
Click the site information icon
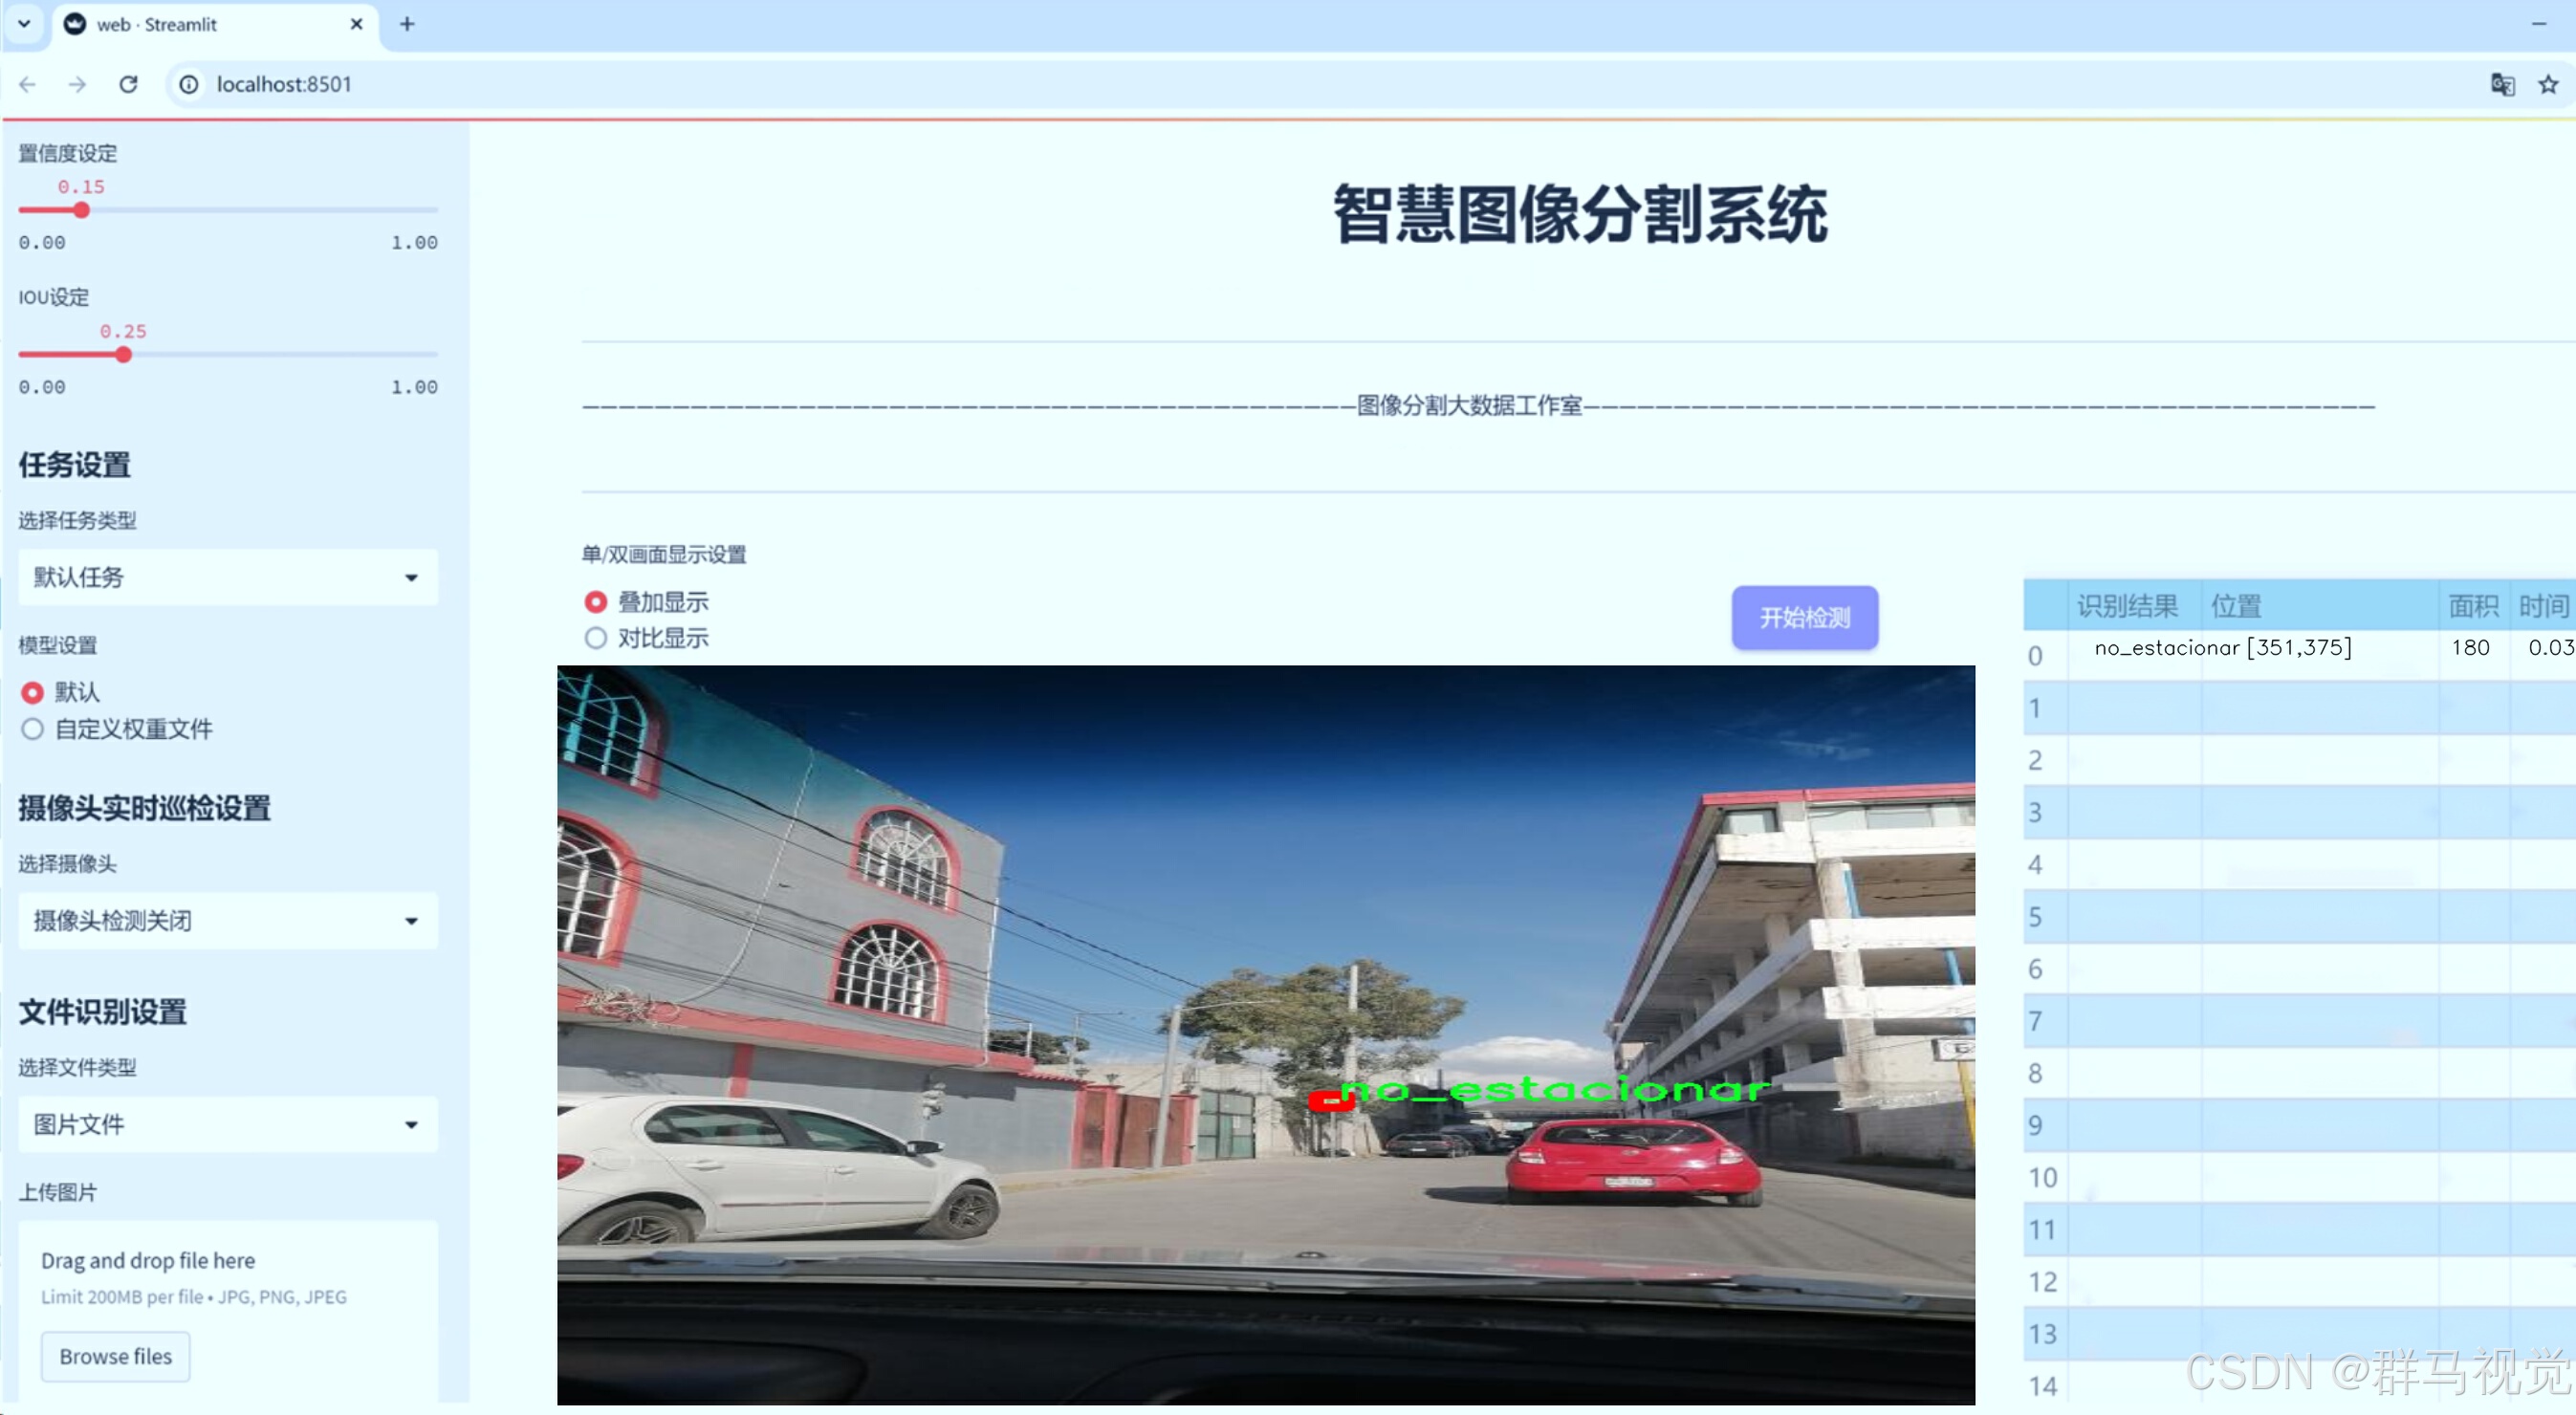pyautogui.click(x=189, y=84)
